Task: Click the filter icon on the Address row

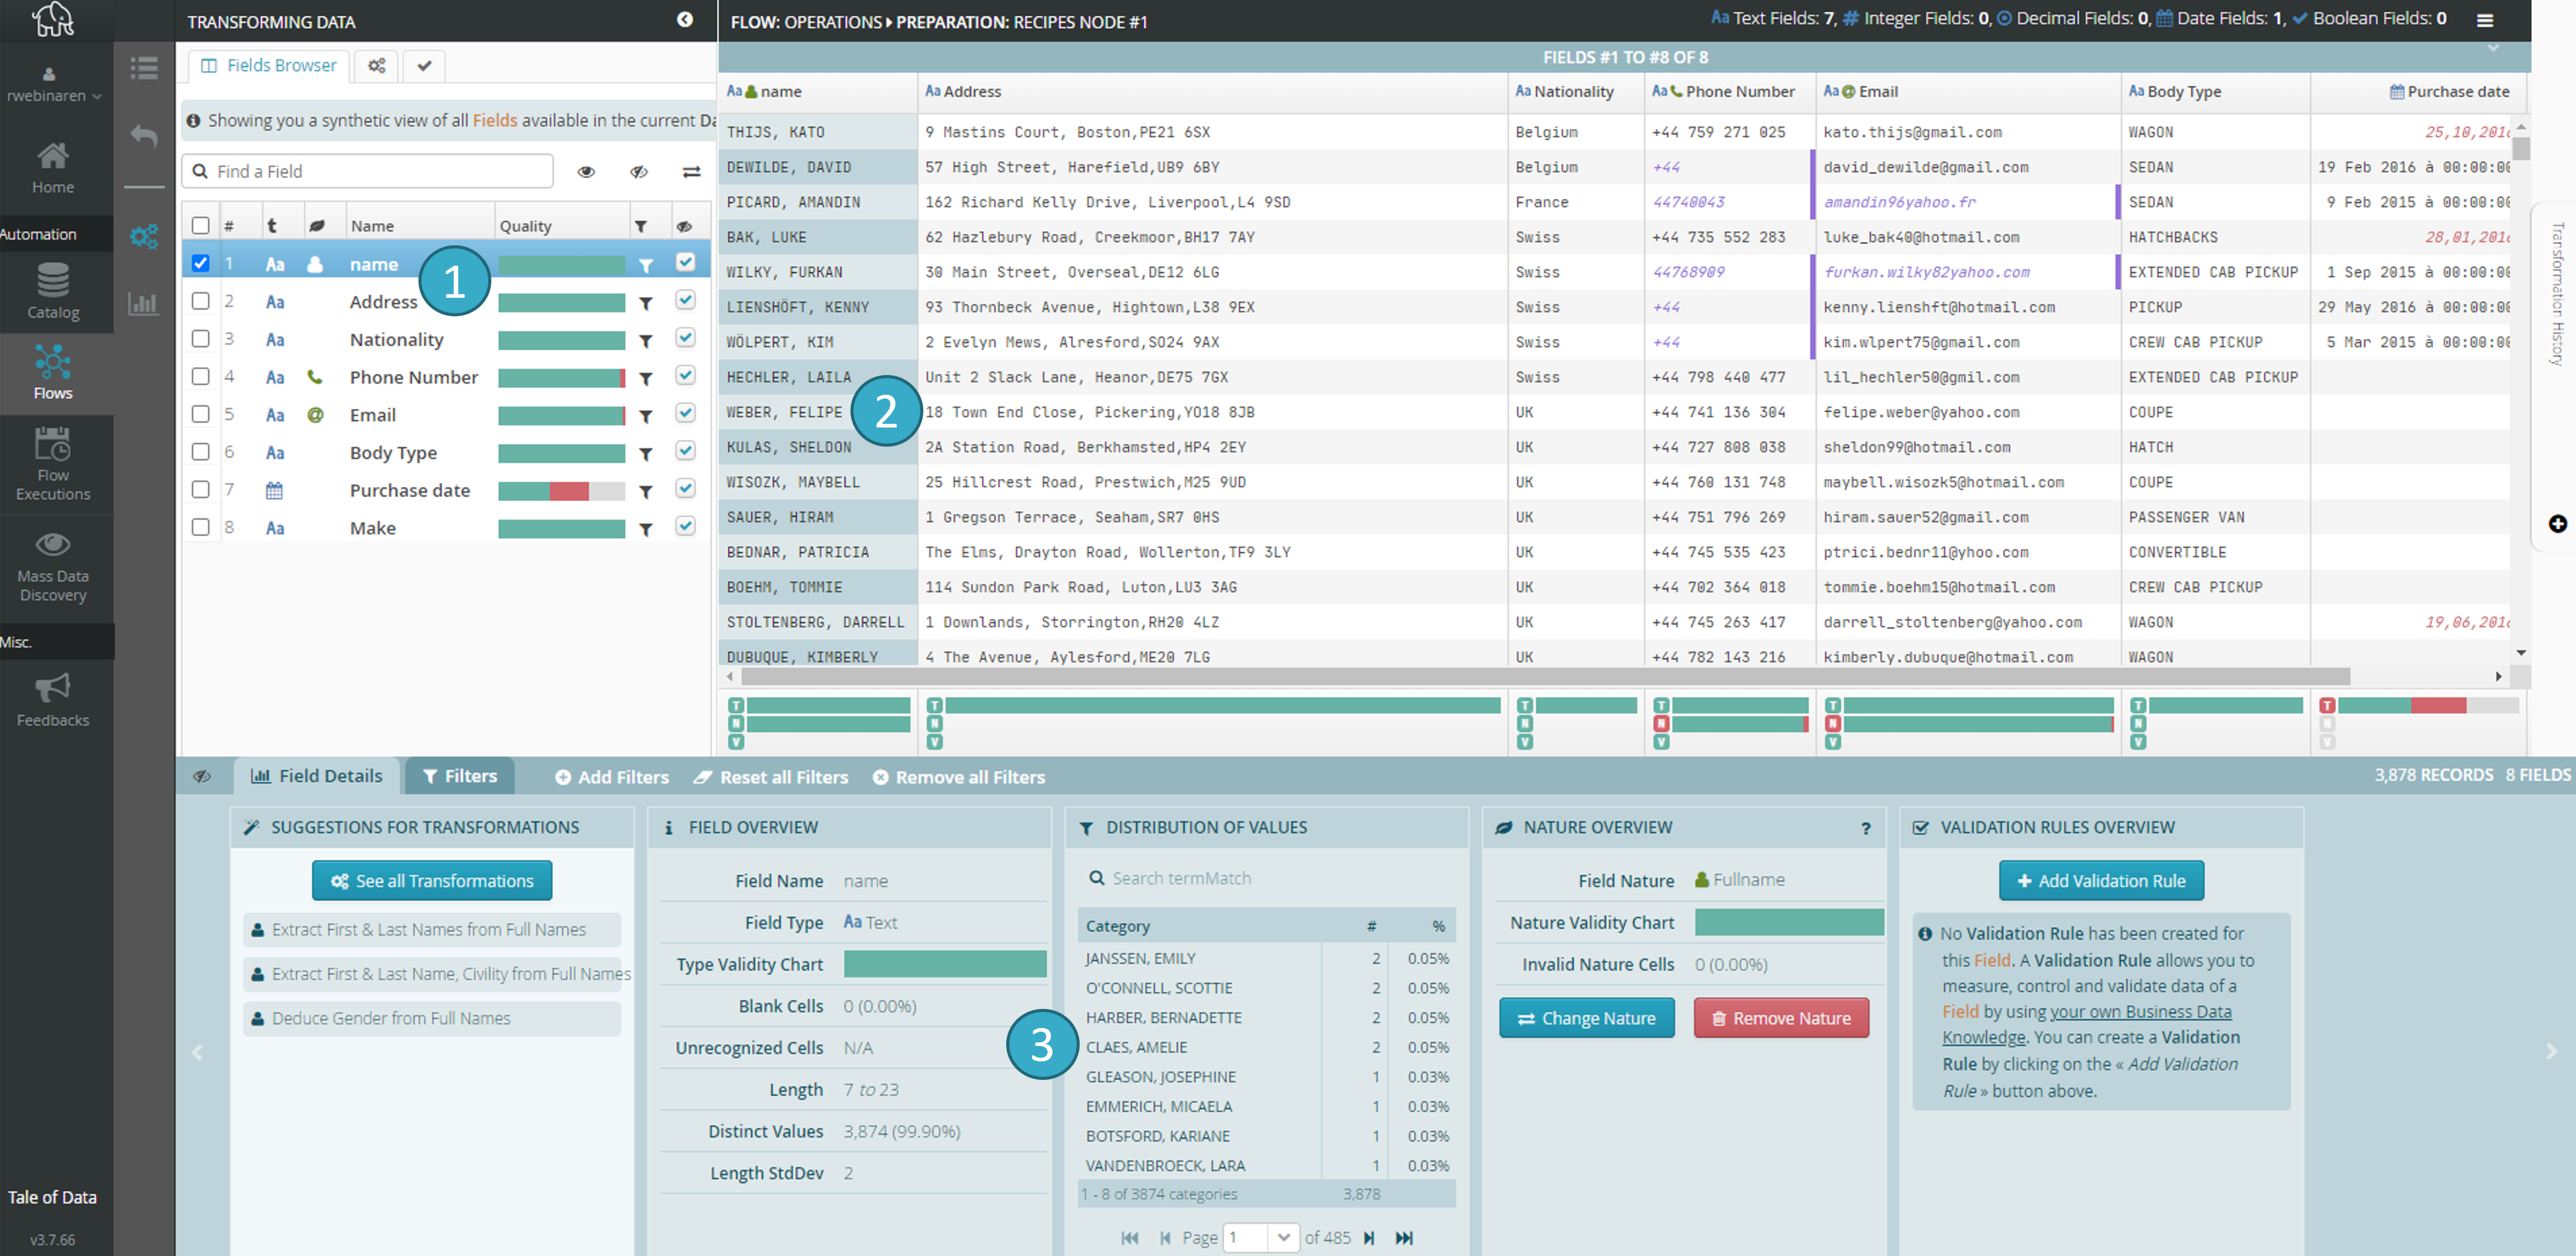Action: (646, 303)
